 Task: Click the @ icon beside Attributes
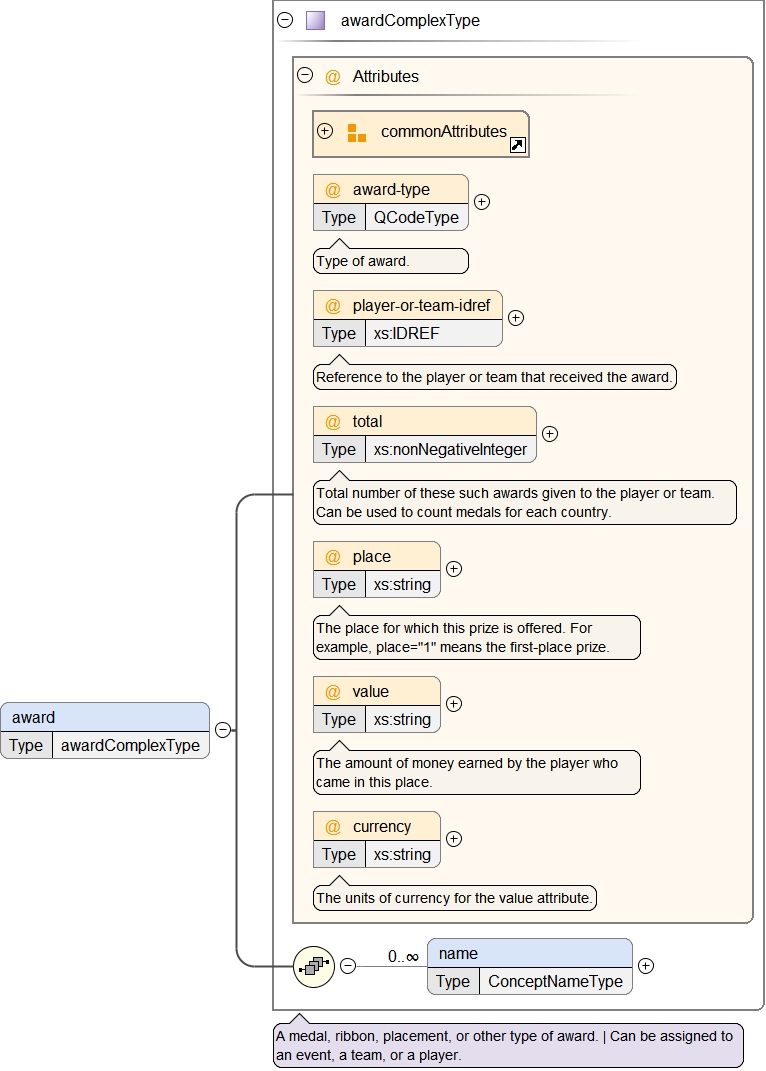coord(333,76)
